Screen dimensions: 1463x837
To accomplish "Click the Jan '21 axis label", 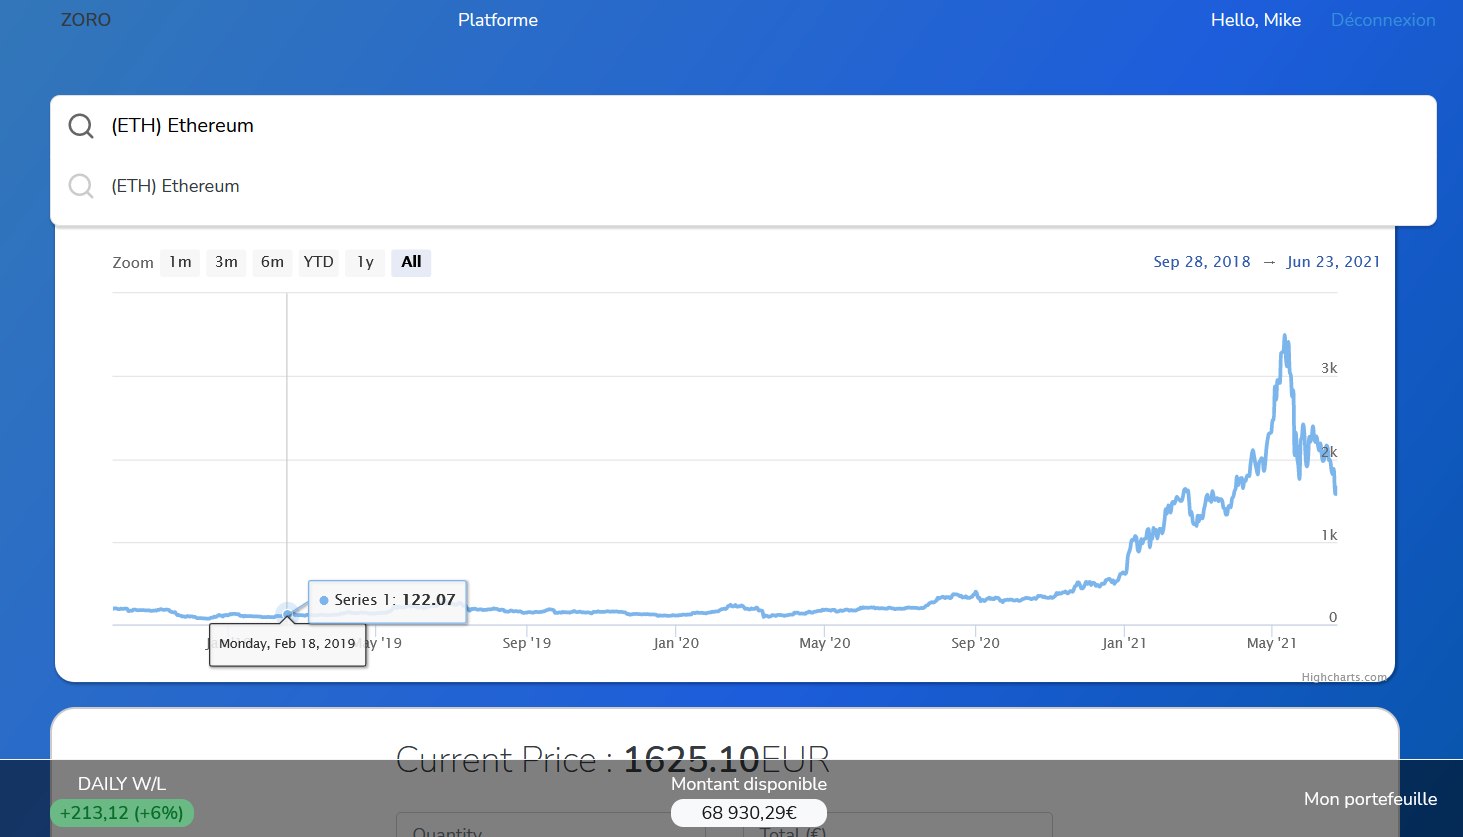I will click(1124, 643).
